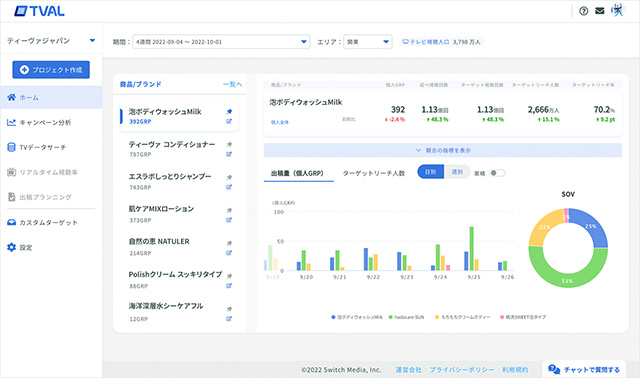Open external link icon for 海洋深層水シーケアフル
The image size is (640, 378).
pos(229,318)
